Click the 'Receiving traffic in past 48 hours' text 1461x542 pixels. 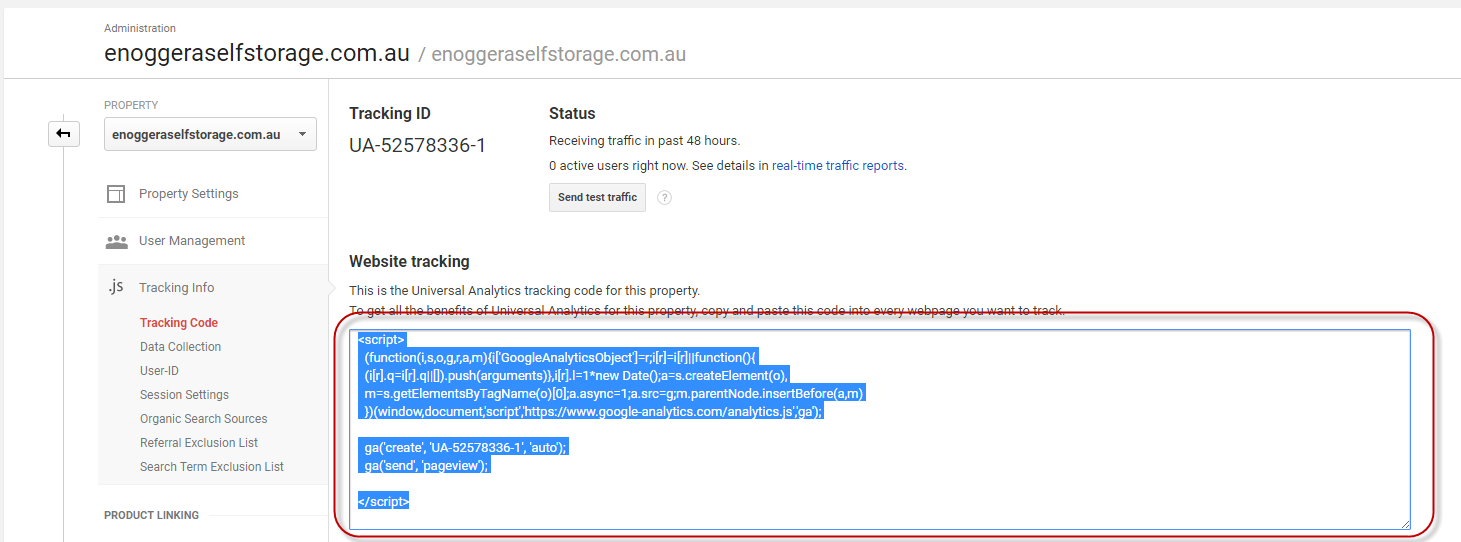click(645, 141)
